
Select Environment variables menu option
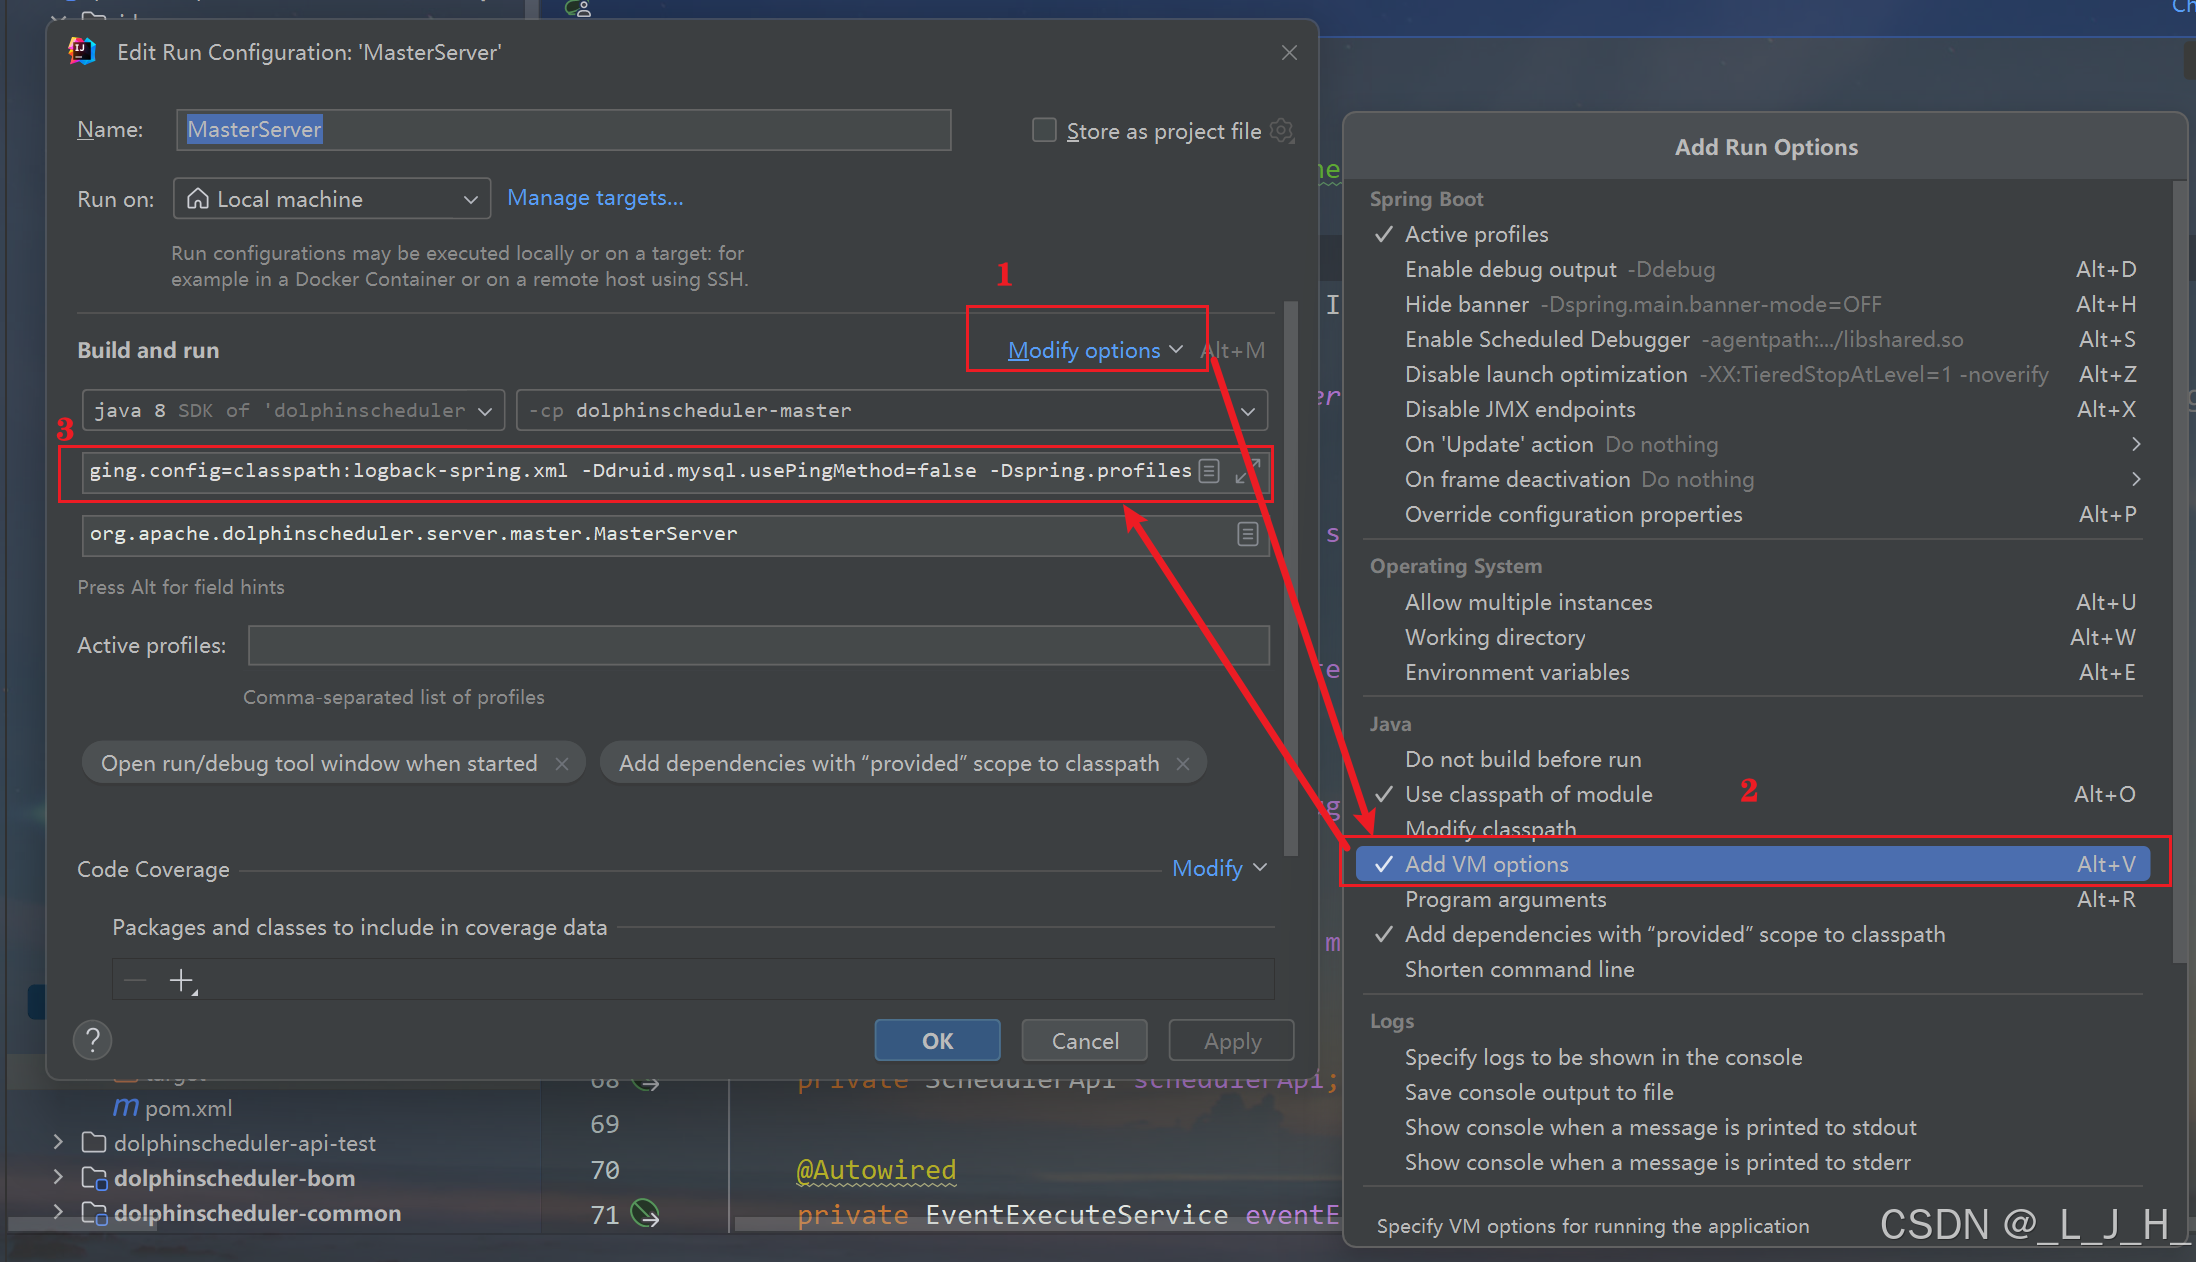(1516, 672)
